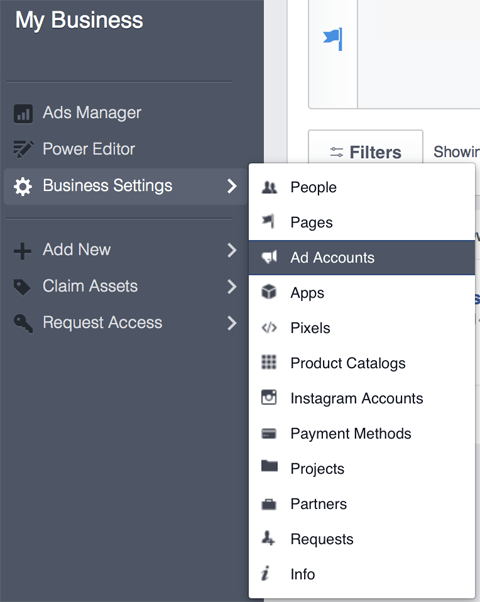Go to Requests in submenu

362,539
